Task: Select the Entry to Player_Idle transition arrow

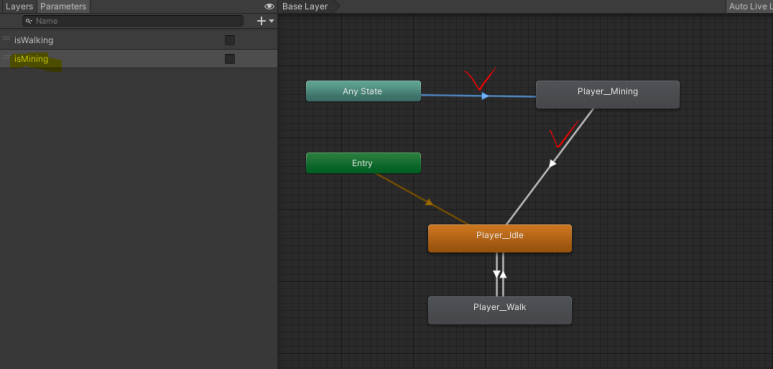Action: pos(429,202)
